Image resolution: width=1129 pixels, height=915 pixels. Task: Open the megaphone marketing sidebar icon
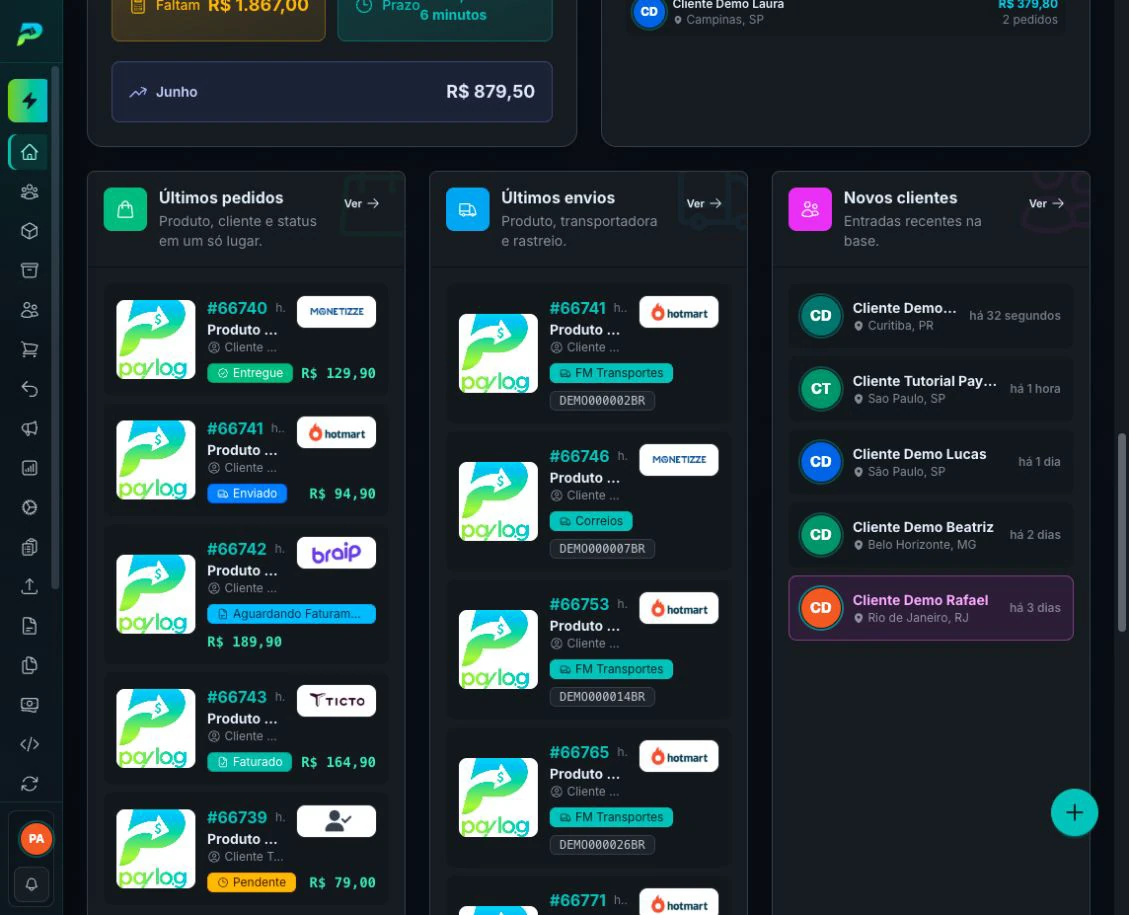click(x=29, y=429)
